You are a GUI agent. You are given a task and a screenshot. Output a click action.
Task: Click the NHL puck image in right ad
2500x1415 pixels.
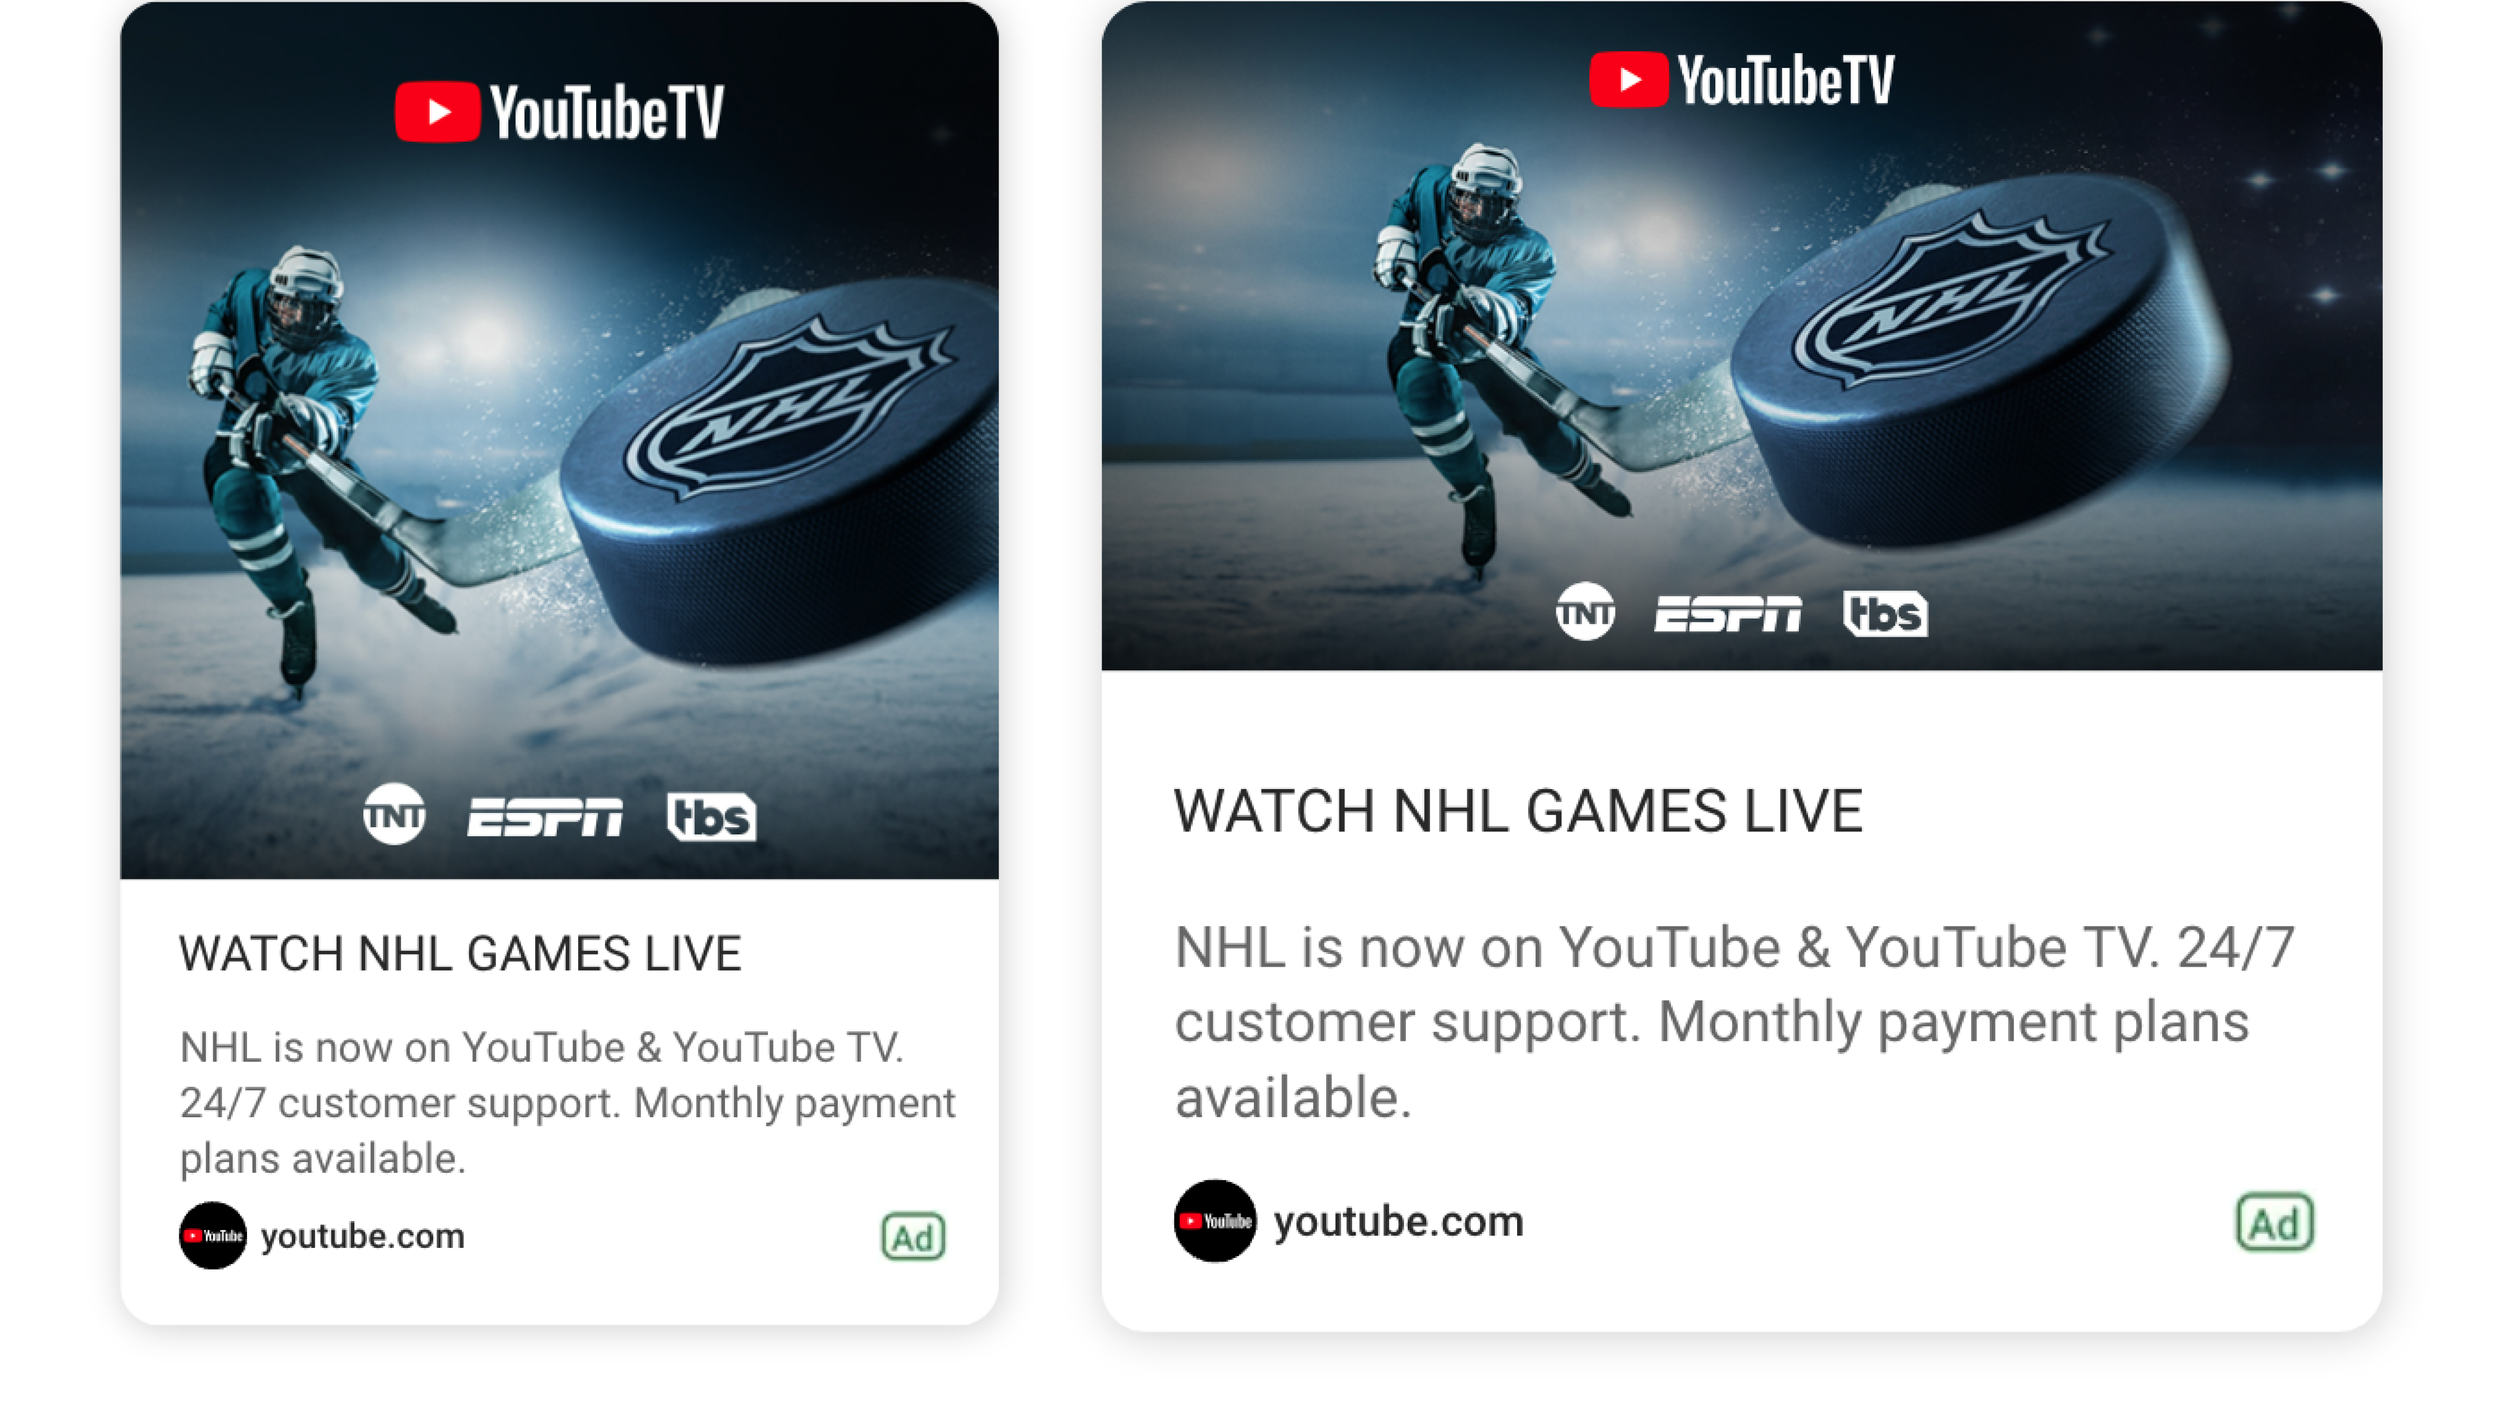click(x=1980, y=360)
